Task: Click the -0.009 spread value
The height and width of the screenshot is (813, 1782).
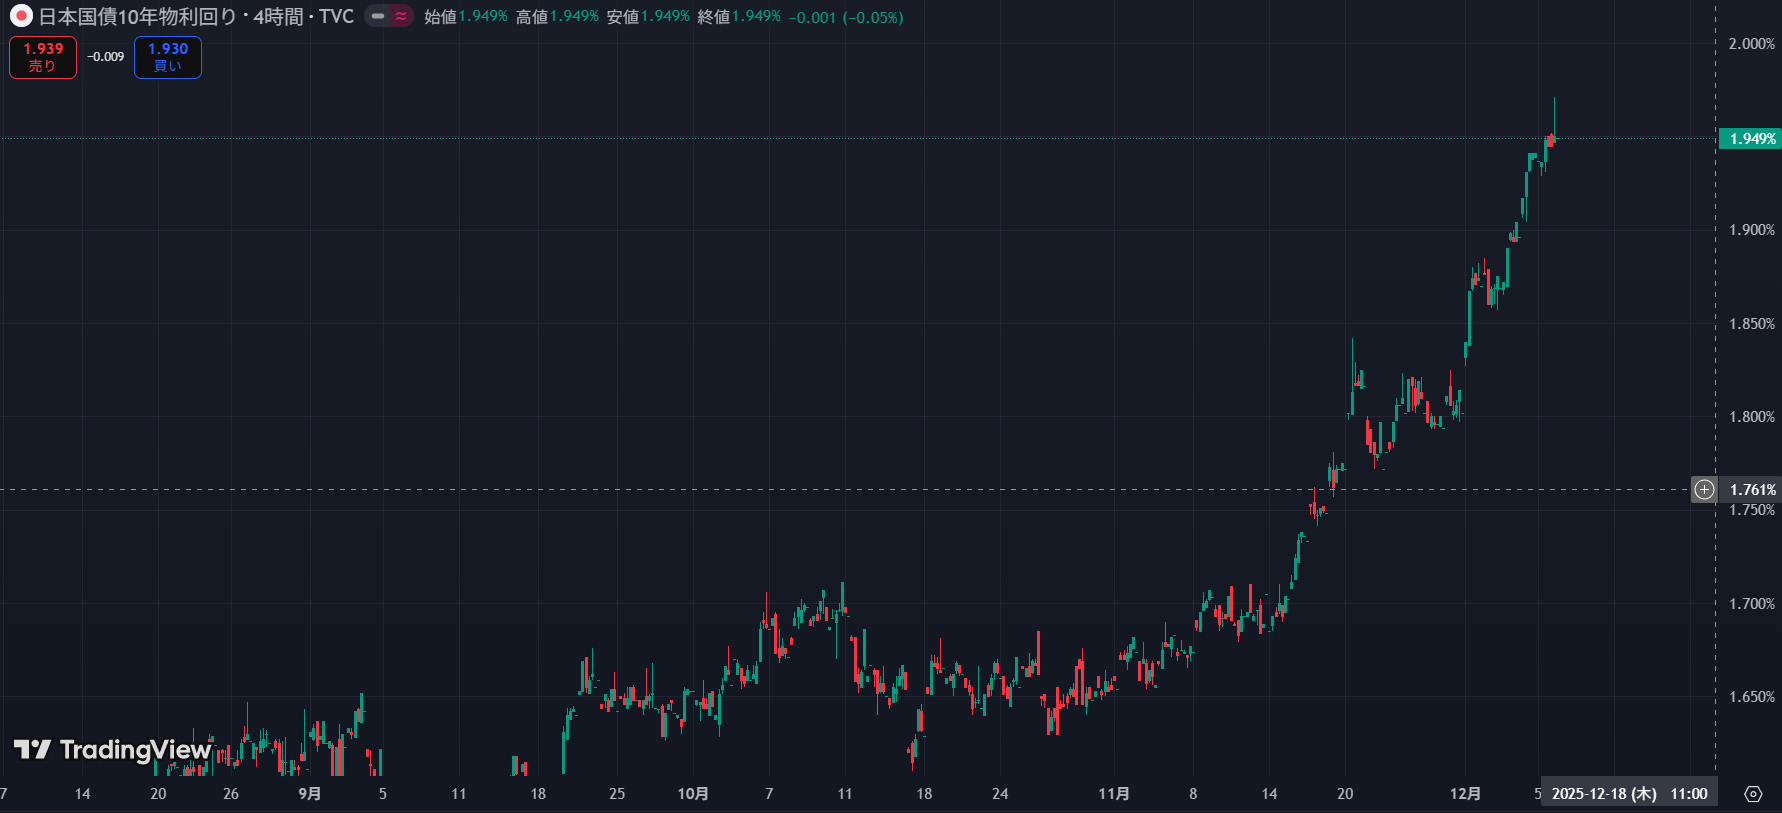Action: click(x=105, y=57)
